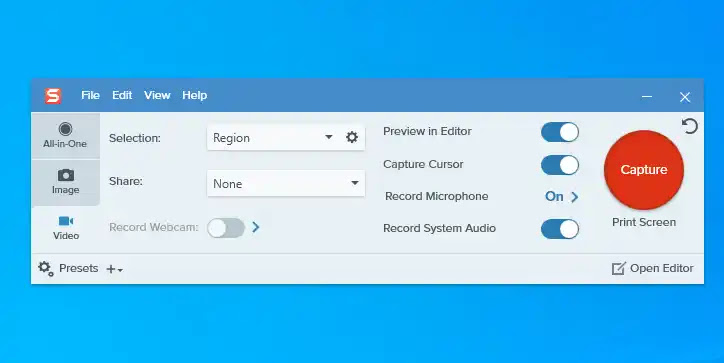The image size is (724, 363).
Task: Open the add preset plus dropdown
Action: pyautogui.click(x=115, y=269)
